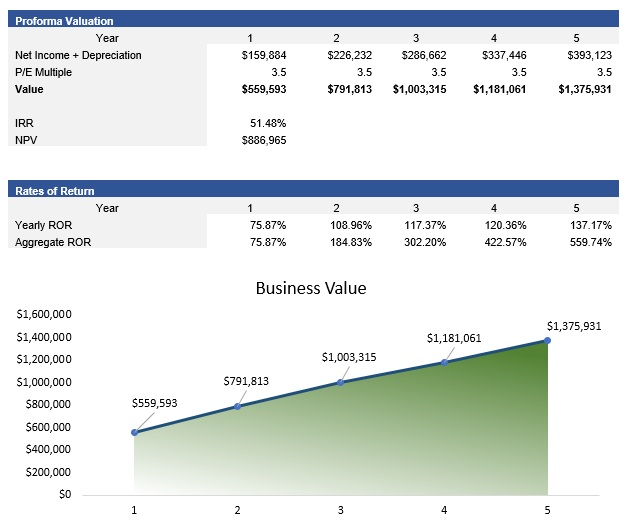Viewport: 629px width, 523px height.
Task: Select the $1,600,000 axis label
Action: (x=44, y=314)
